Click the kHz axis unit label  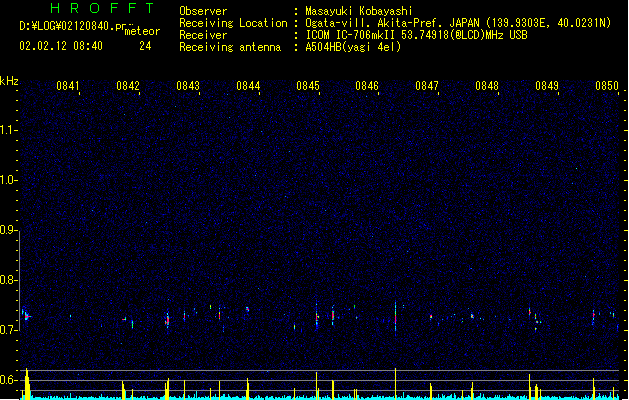tap(9, 81)
